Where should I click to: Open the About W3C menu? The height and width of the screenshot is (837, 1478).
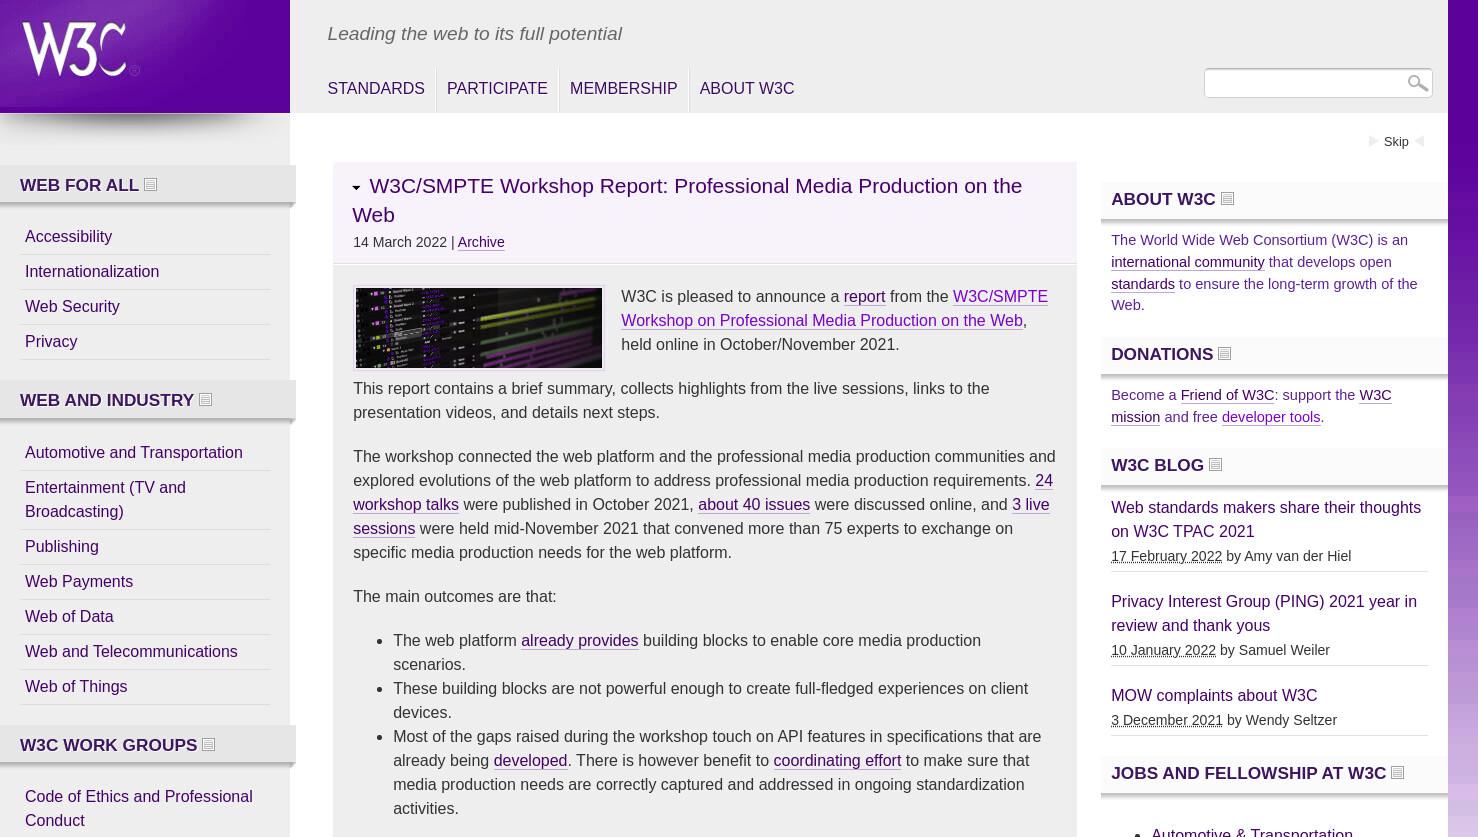747,89
